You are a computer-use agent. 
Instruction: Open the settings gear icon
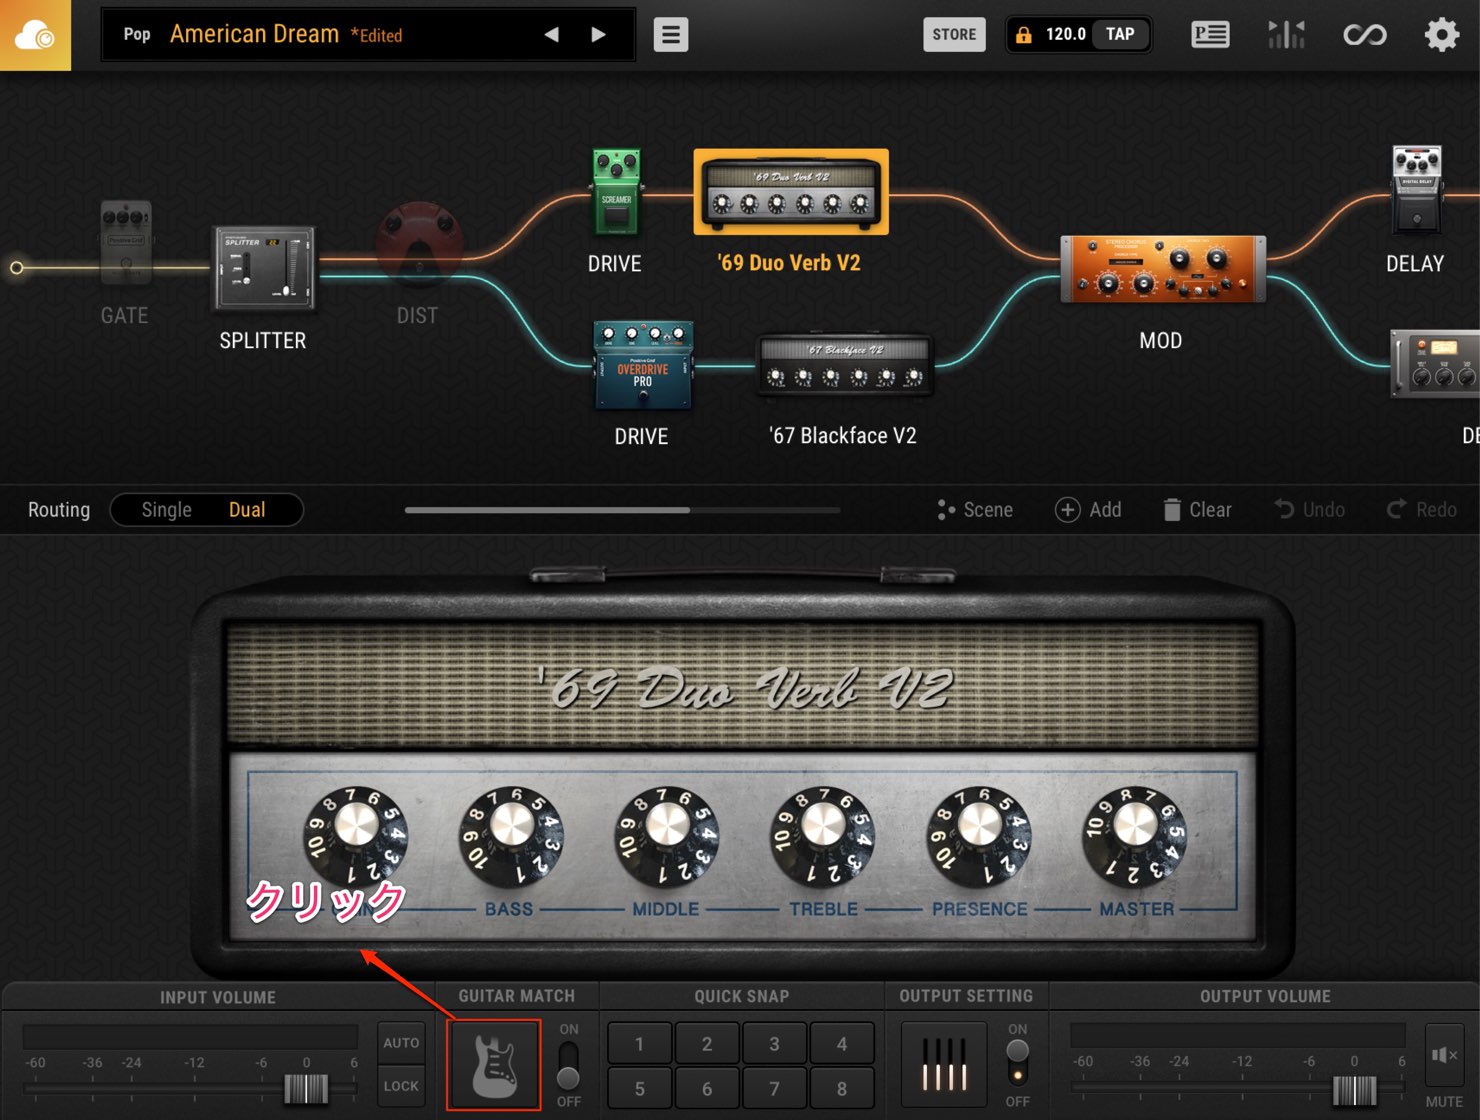[x=1441, y=35]
